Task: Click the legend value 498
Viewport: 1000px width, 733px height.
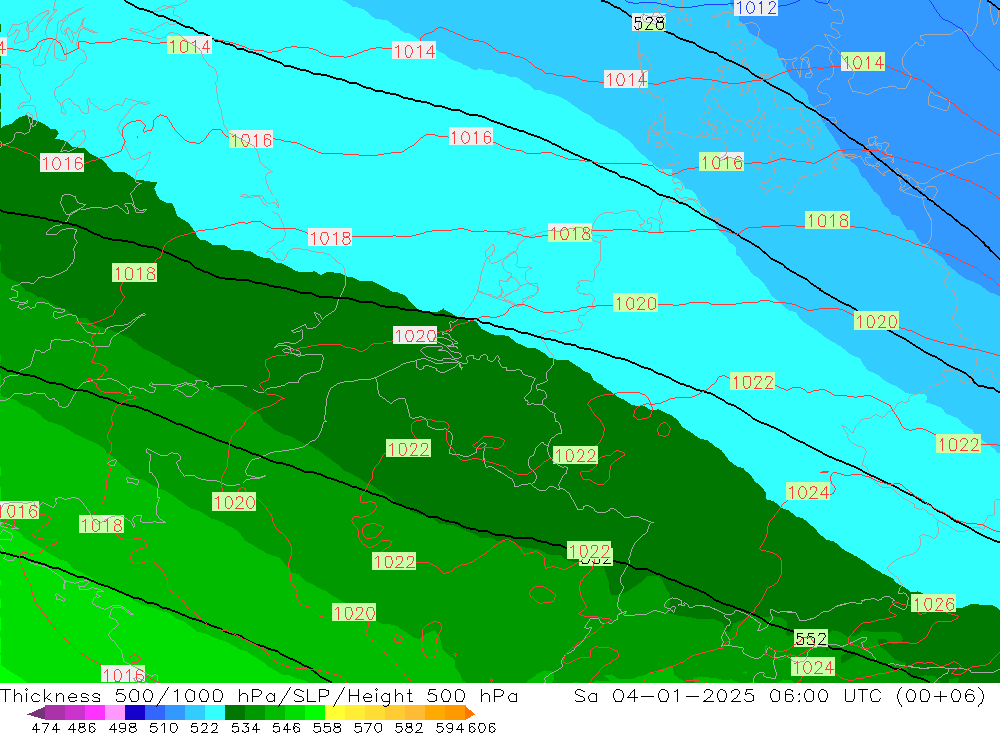Action: coord(123,727)
